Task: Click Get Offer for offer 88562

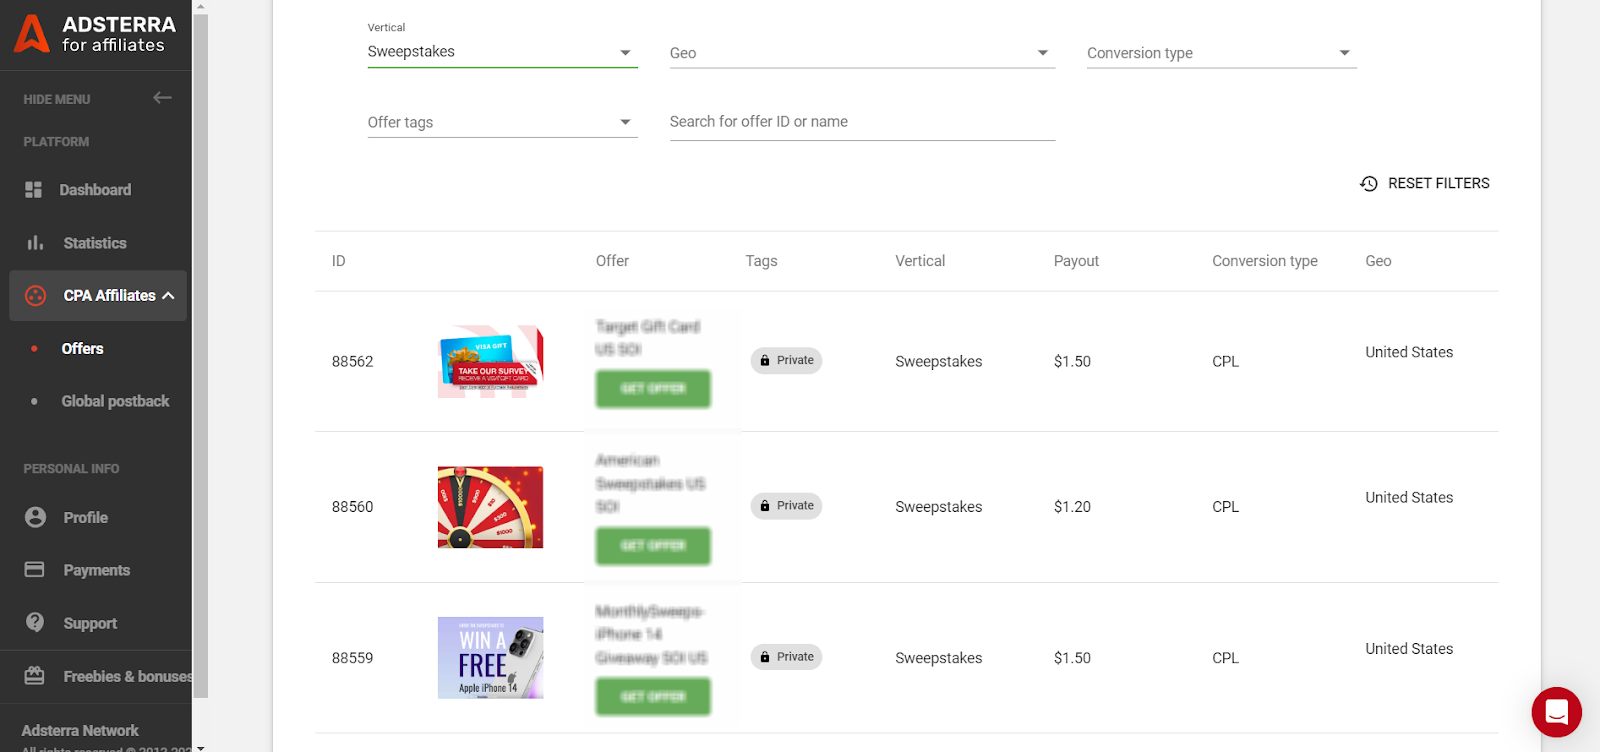Action: [x=653, y=389]
